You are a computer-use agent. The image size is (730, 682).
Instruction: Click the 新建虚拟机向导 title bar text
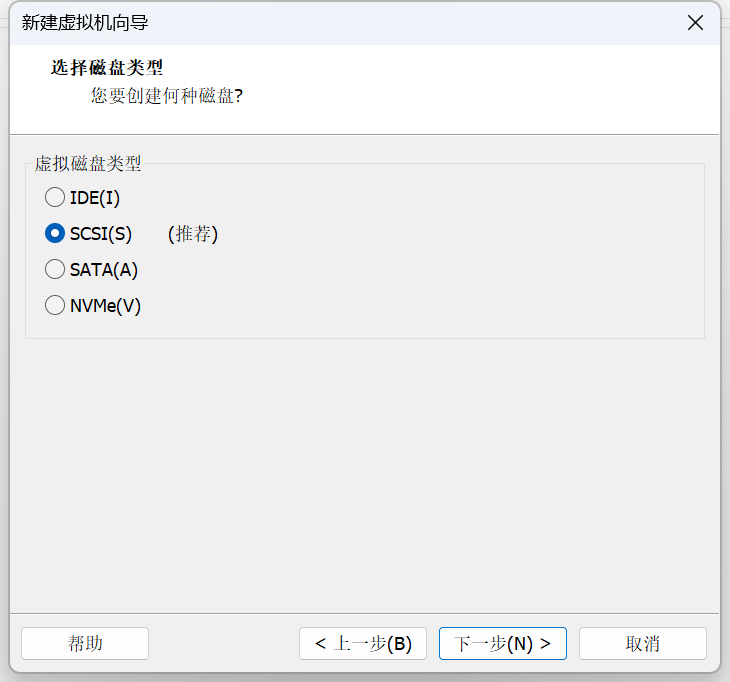[85, 22]
